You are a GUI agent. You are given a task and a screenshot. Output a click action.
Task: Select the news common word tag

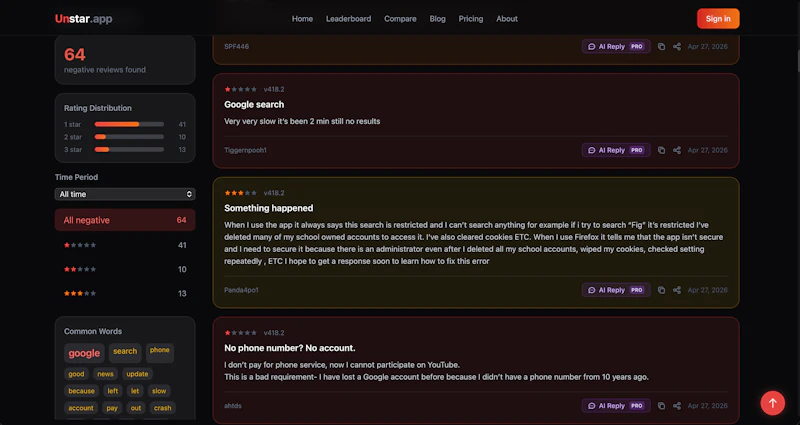pos(105,374)
